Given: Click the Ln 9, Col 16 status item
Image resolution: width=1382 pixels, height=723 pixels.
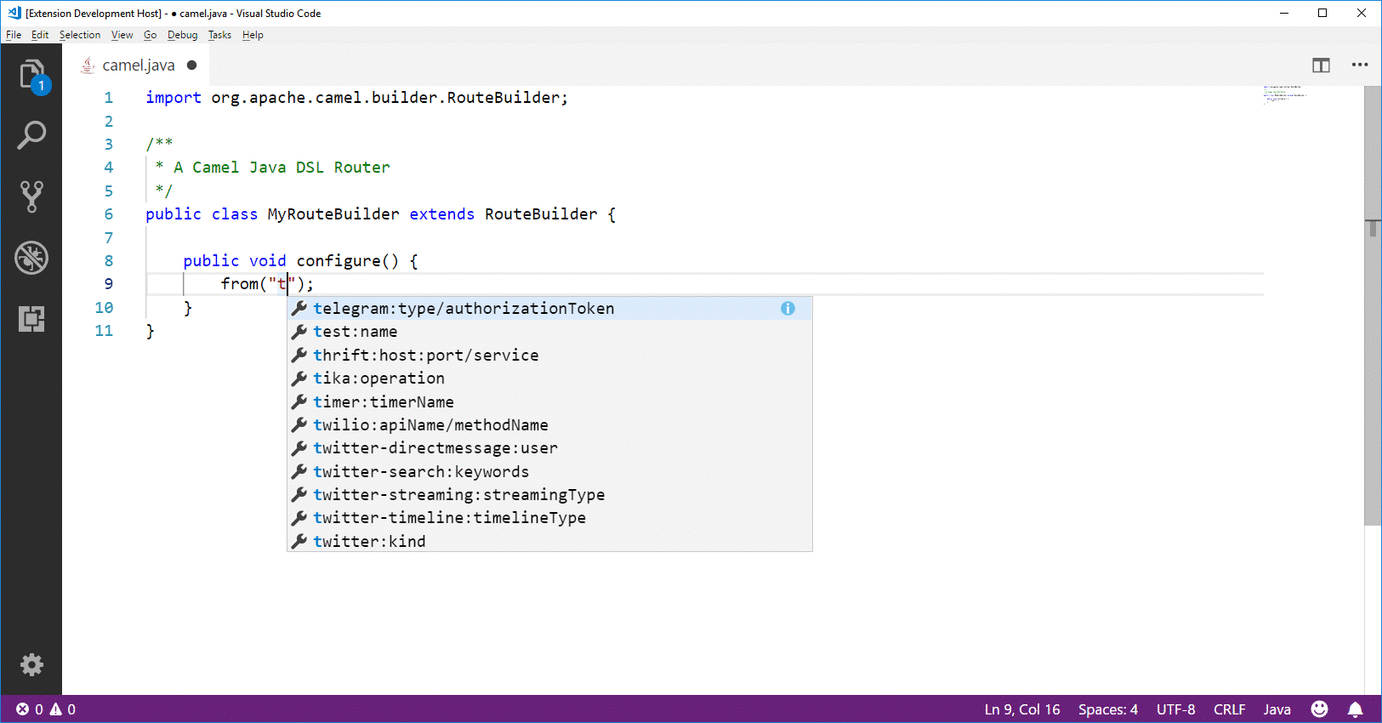Looking at the screenshot, I should pyautogui.click(x=1022, y=709).
